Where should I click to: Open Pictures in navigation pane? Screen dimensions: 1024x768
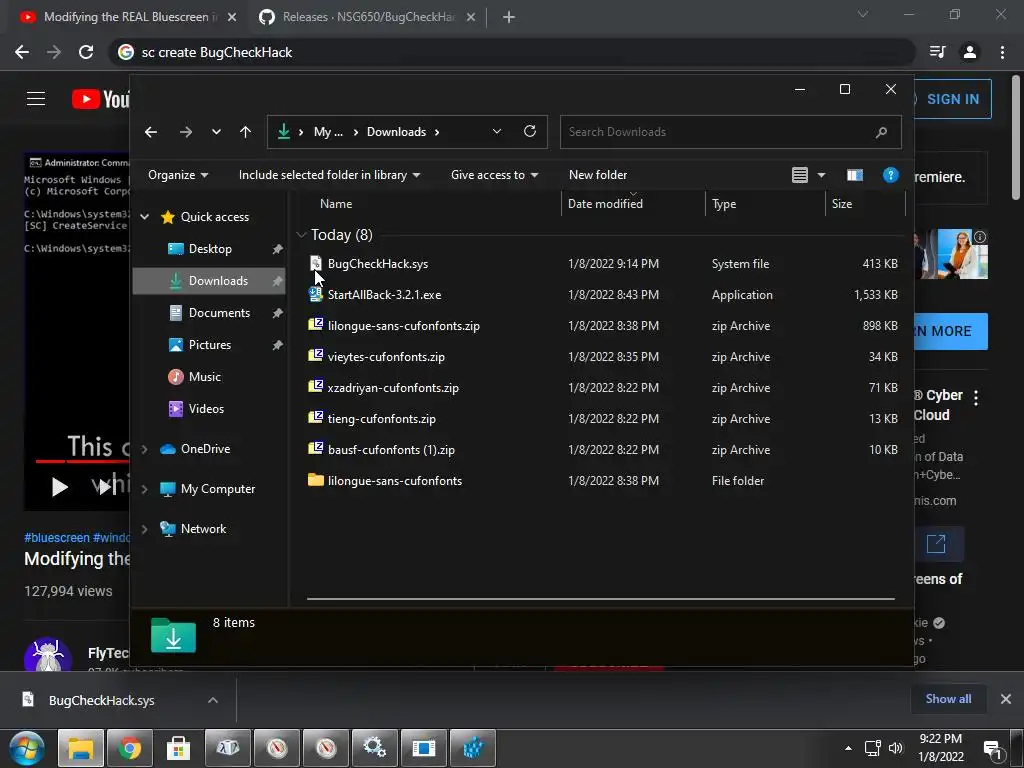coord(209,345)
